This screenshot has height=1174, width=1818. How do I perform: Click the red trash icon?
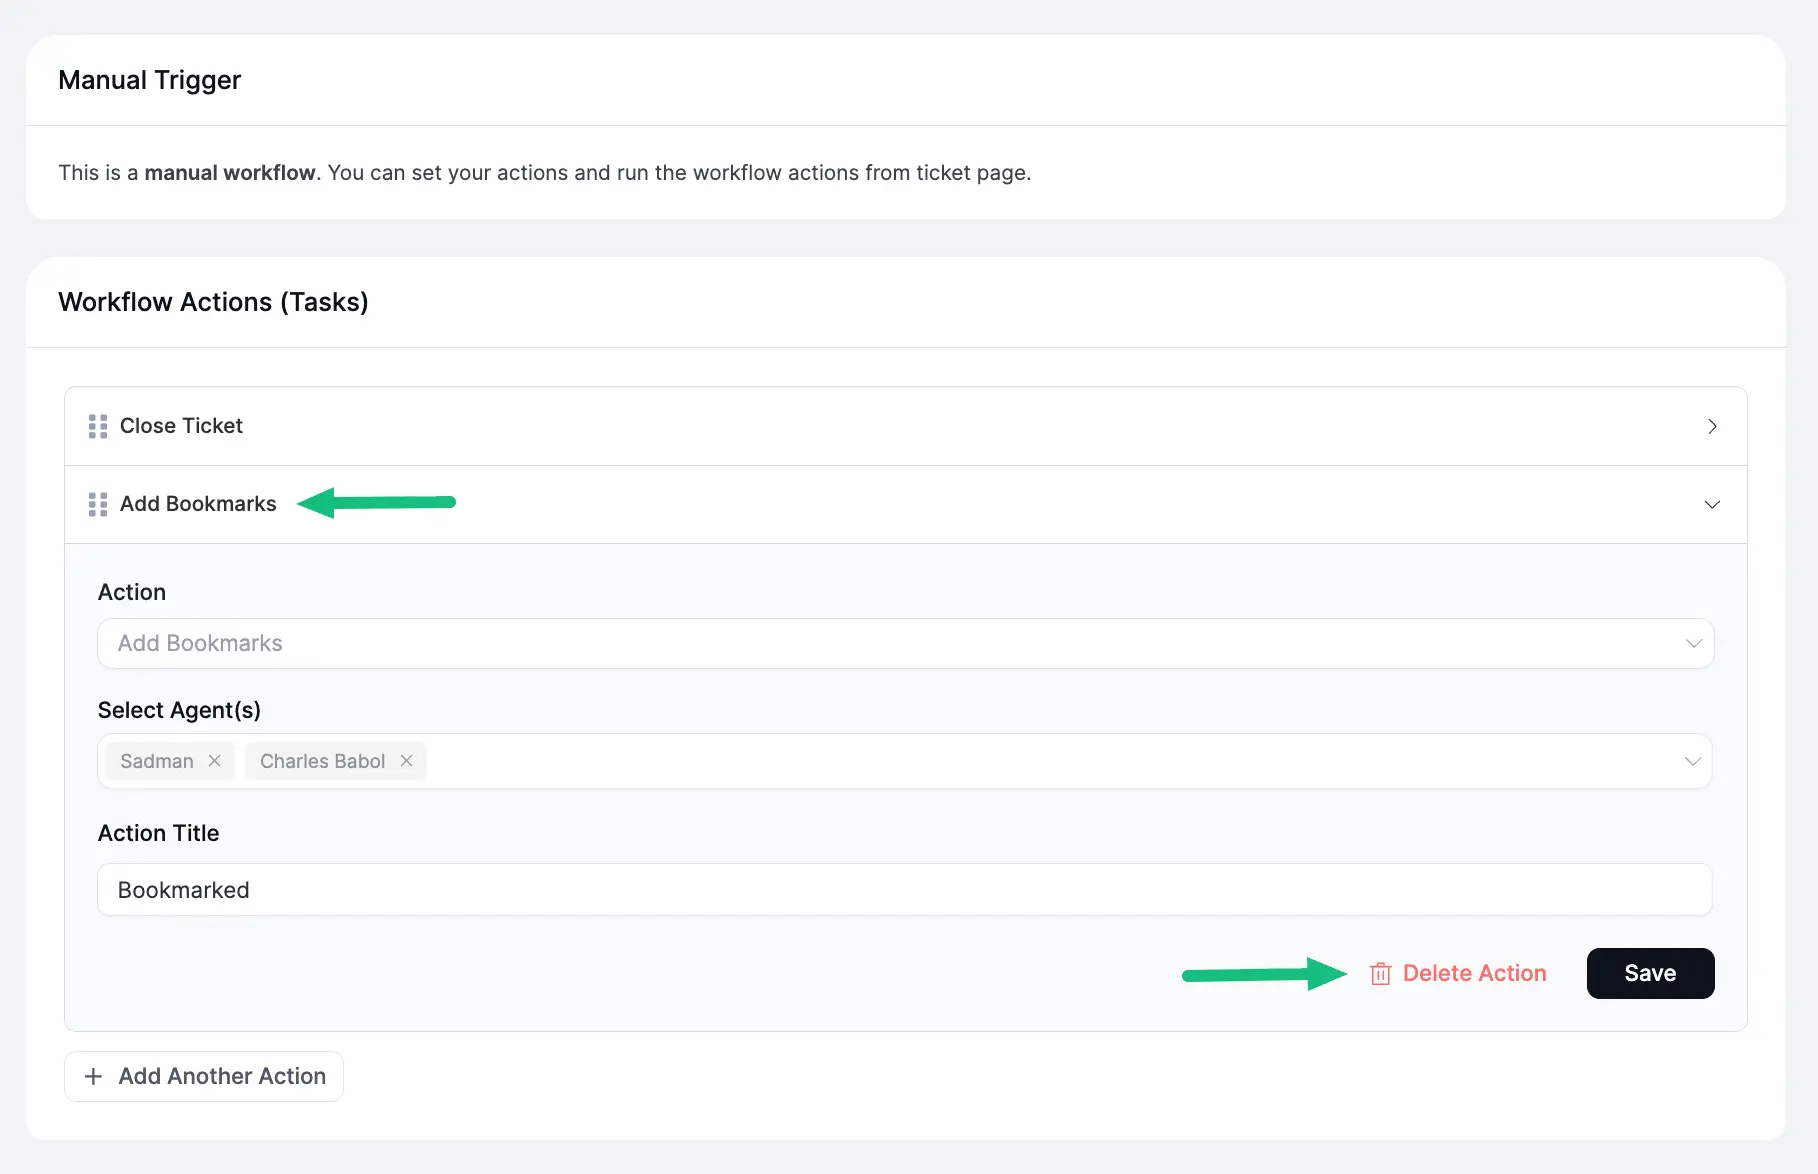pyautogui.click(x=1380, y=974)
